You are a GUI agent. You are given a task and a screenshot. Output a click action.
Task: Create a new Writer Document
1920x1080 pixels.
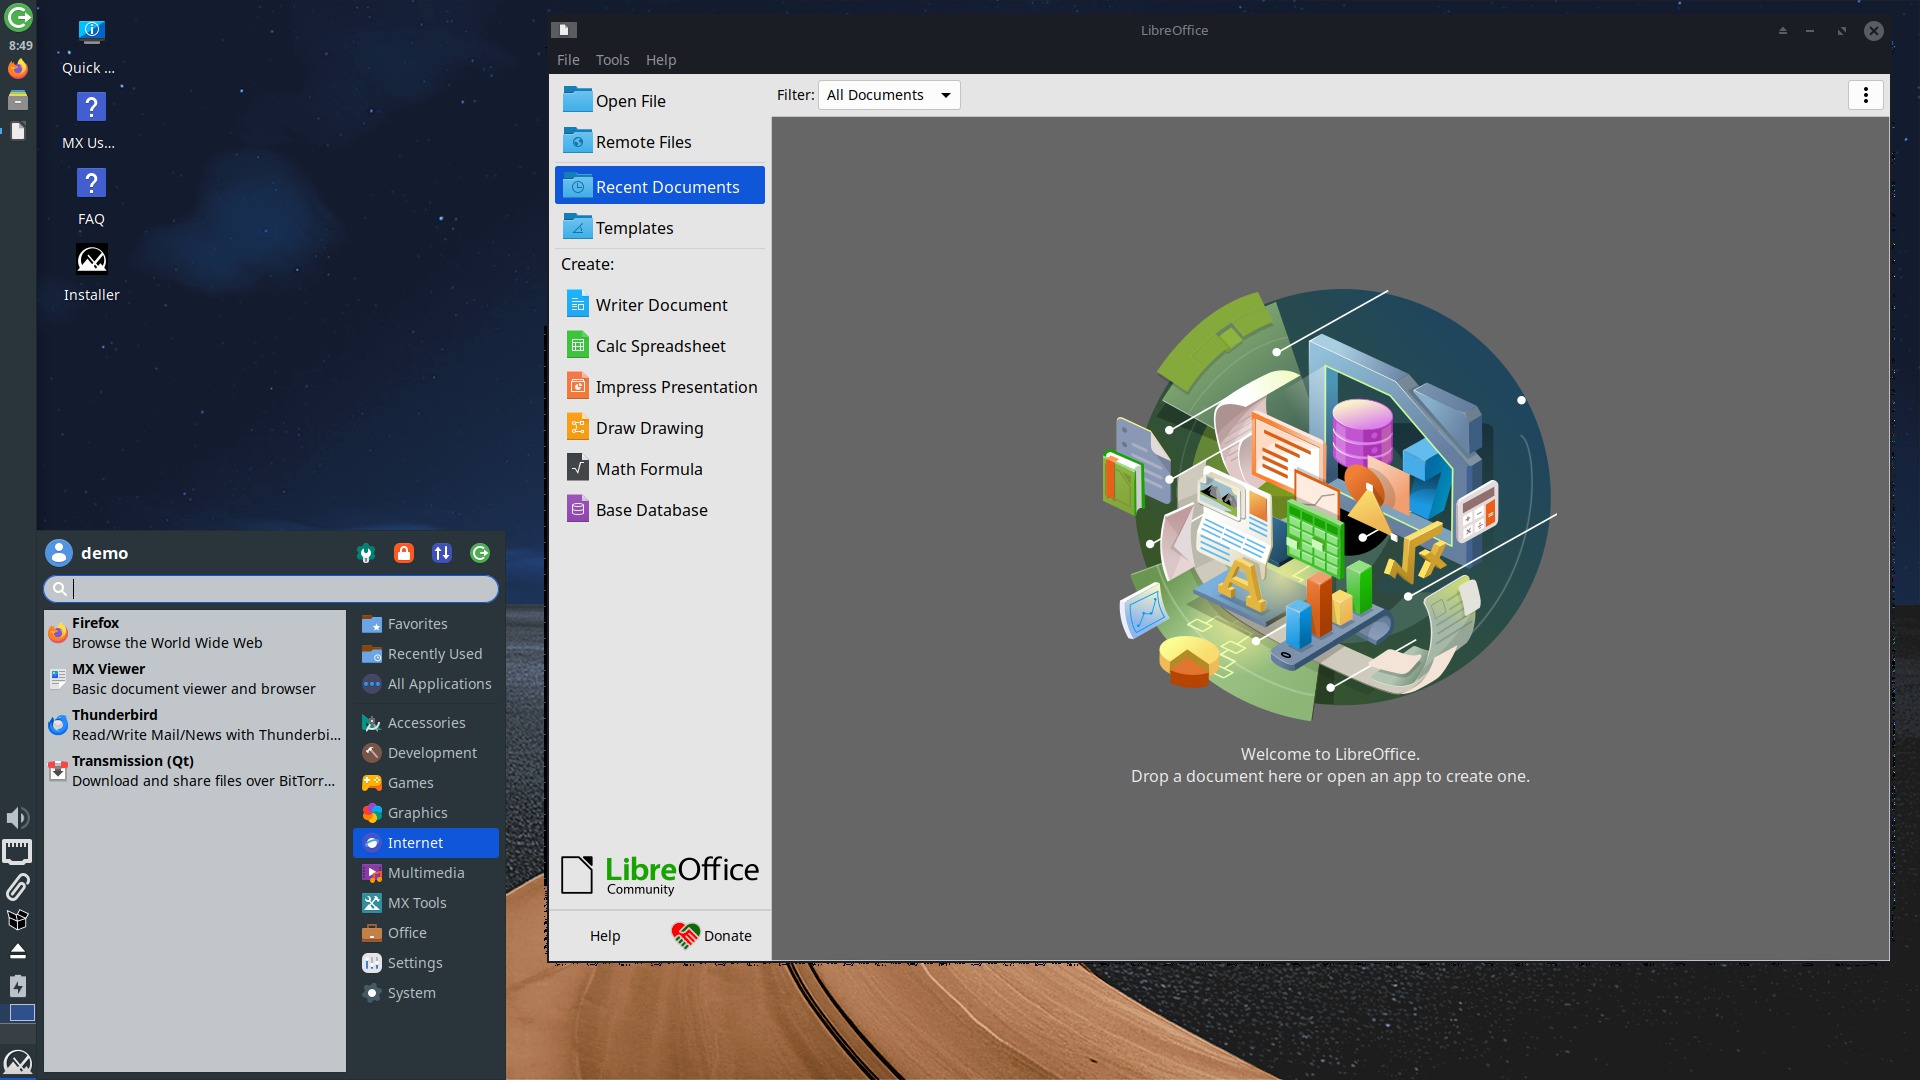coord(660,305)
